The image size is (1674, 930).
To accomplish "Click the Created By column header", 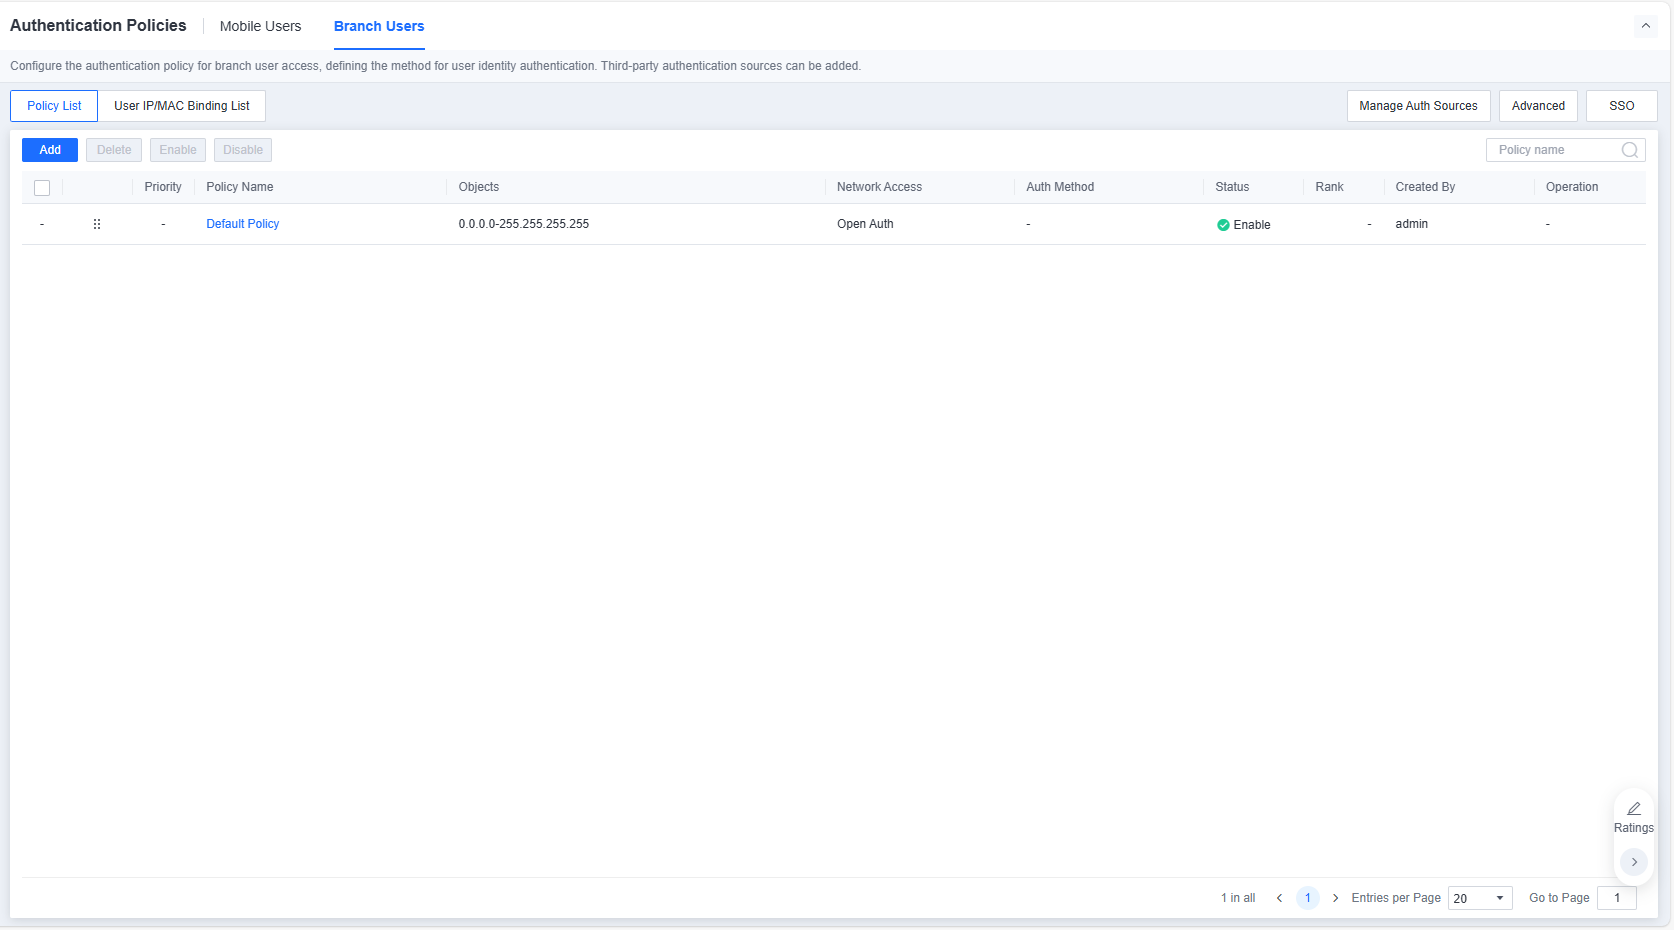I will tap(1425, 187).
